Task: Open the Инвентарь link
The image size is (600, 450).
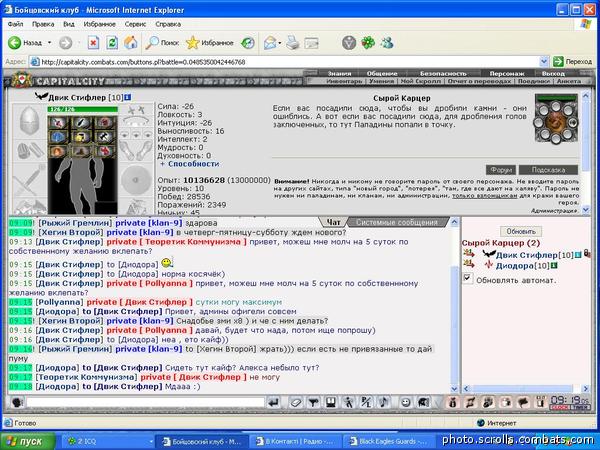Action: click(344, 81)
